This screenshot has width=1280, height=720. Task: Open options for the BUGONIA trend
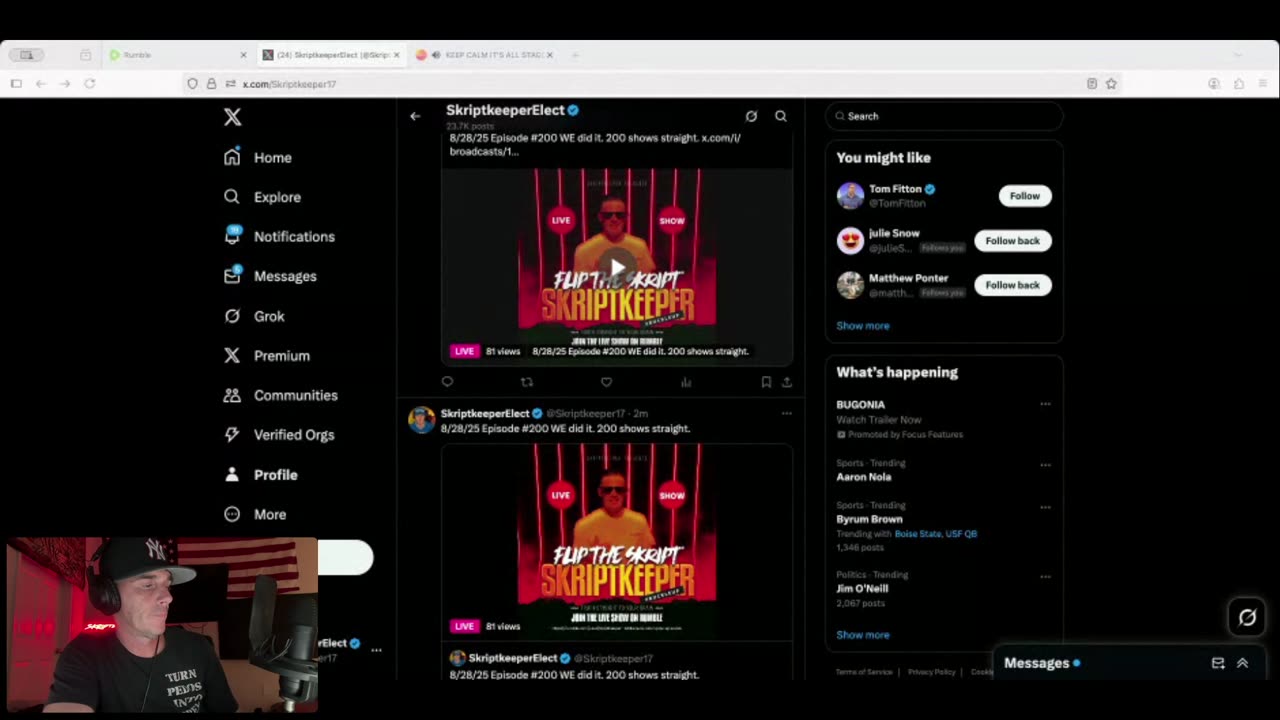pyautogui.click(x=1045, y=404)
